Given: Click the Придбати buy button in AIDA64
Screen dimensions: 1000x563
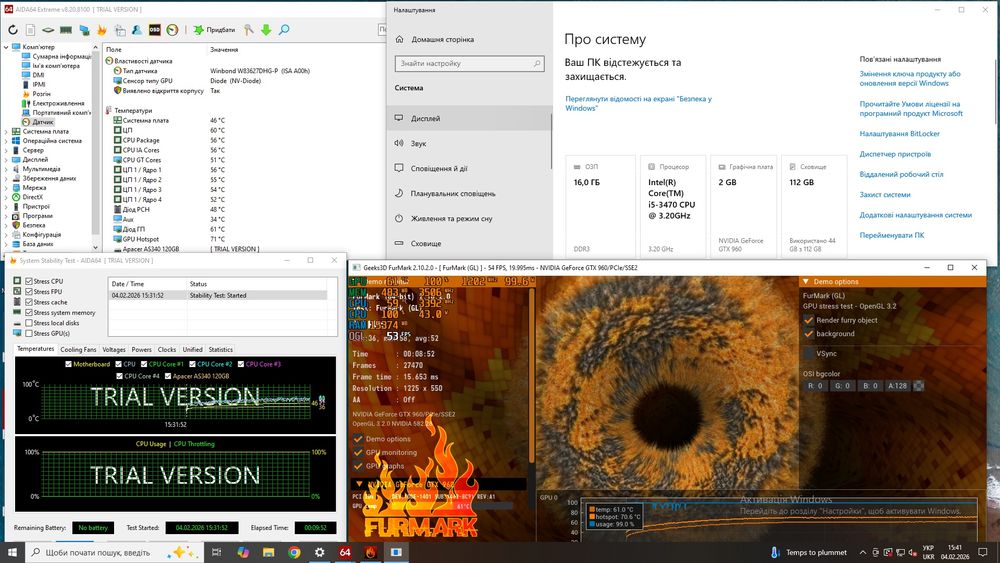Looking at the screenshot, I should 214,30.
